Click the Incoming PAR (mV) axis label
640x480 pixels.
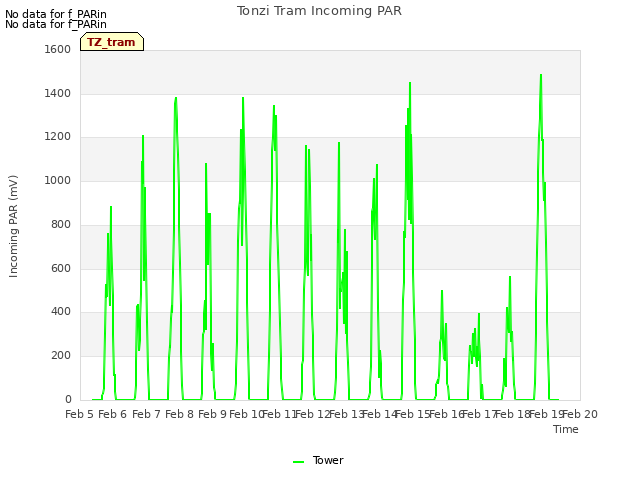13,227
